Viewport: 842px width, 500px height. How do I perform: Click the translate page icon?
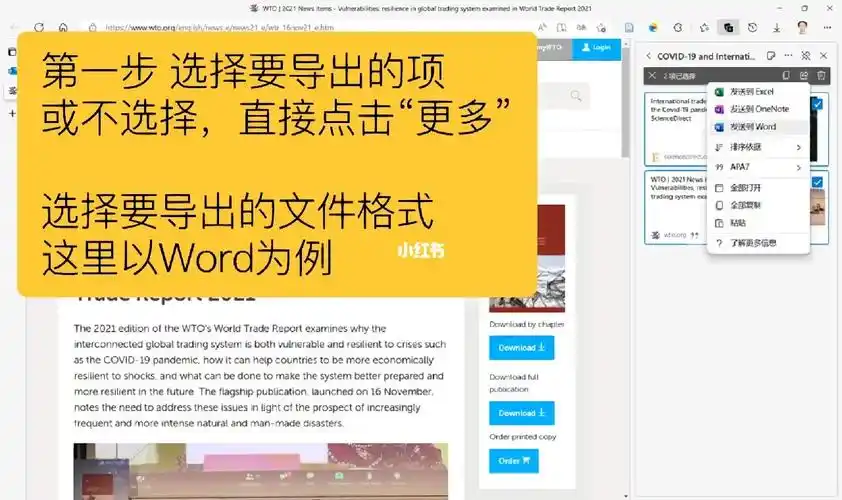point(581,27)
